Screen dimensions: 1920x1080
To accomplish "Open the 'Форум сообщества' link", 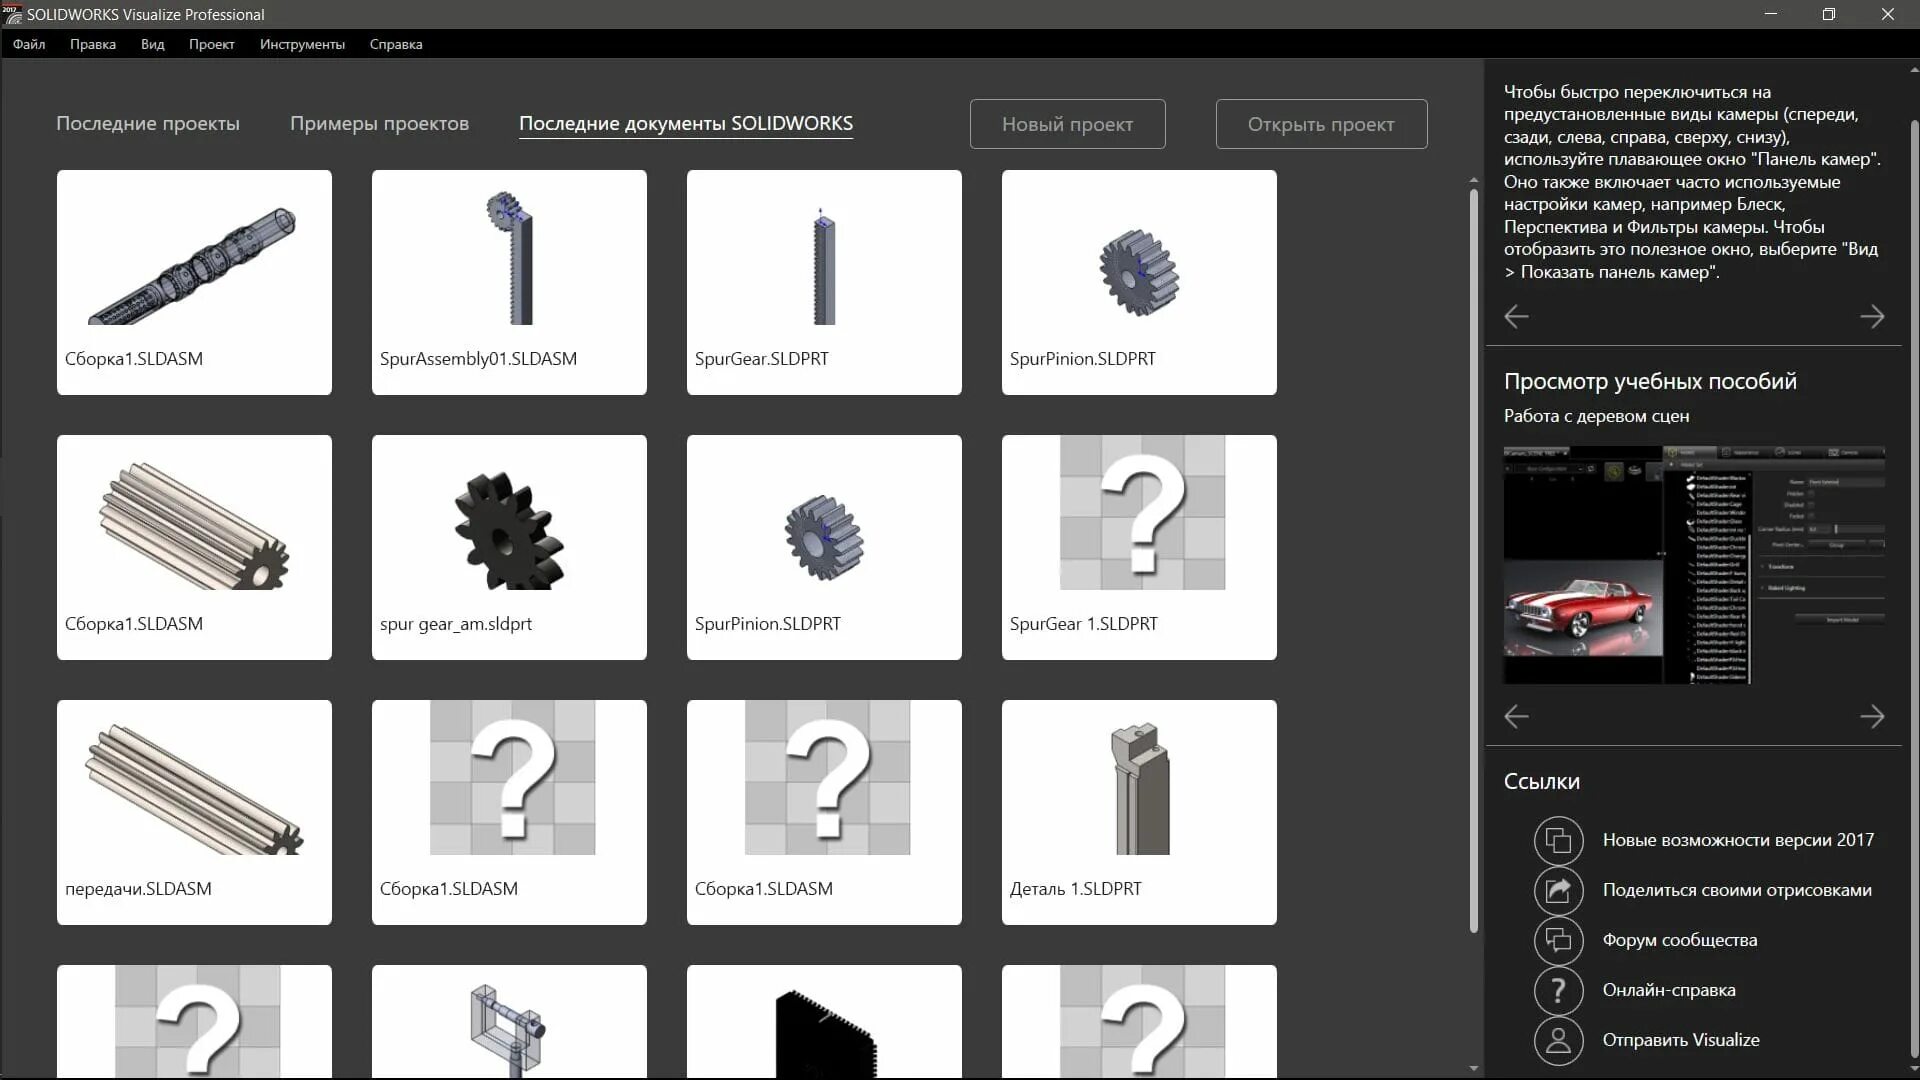I will pyautogui.click(x=1680, y=940).
